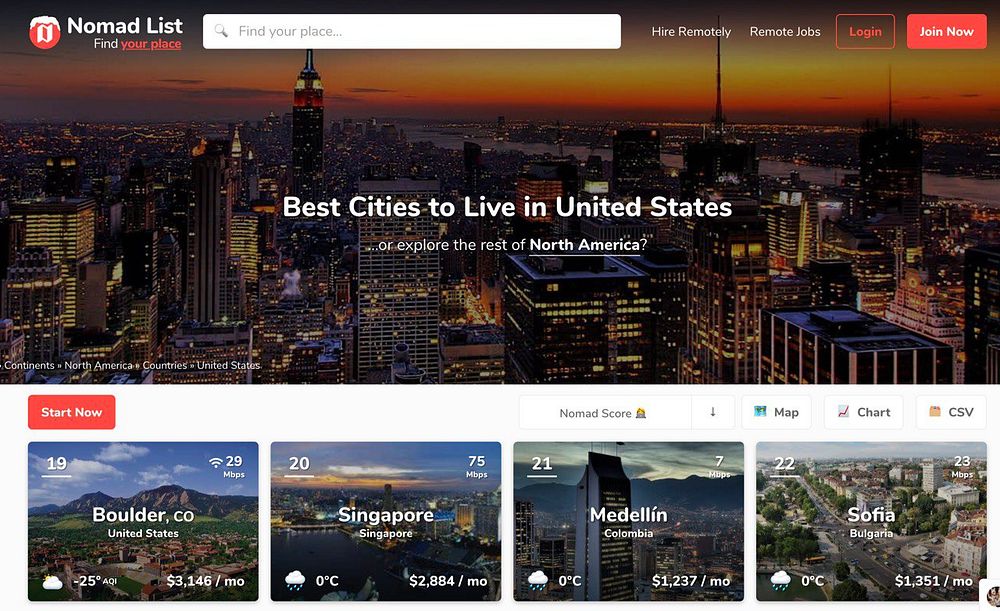Open Remote Jobs menu item
Image resolution: width=1000 pixels, height=611 pixels.
click(x=785, y=31)
